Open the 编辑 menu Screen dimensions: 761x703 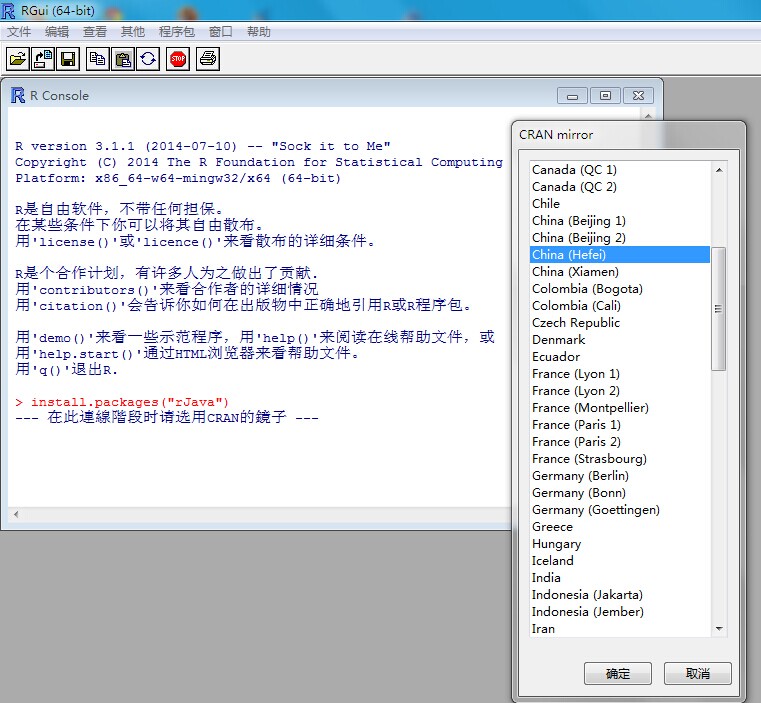(x=57, y=32)
